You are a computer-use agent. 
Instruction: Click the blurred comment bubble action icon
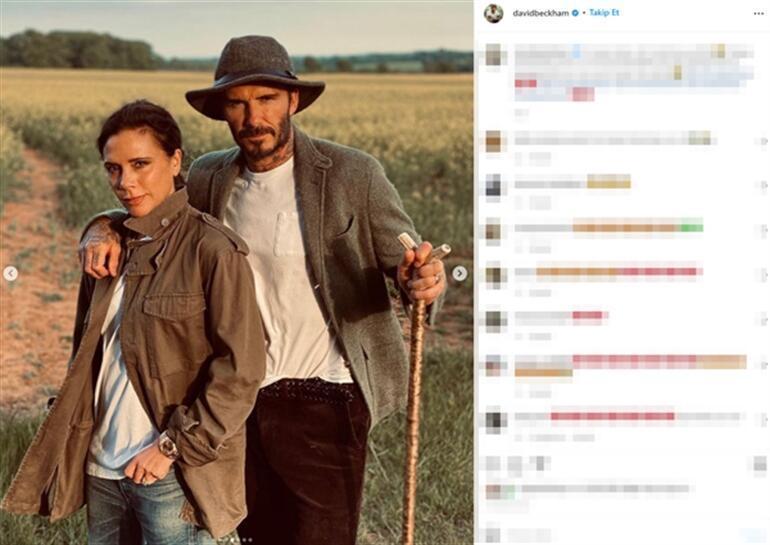[x=515, y=463]
